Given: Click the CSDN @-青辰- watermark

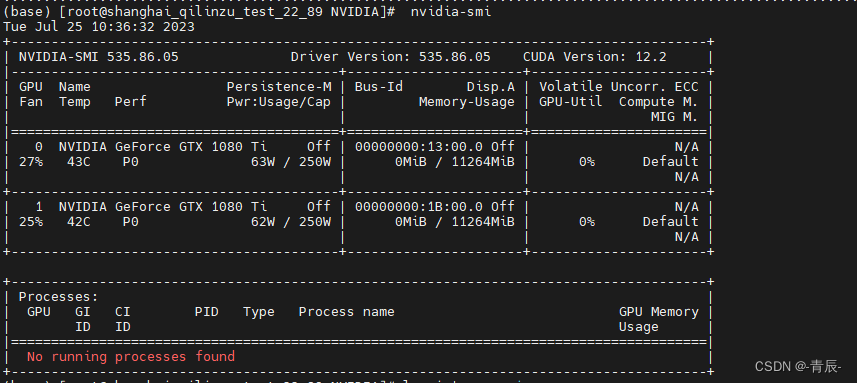Looking at the screenshot, I should tap(798, 367).
